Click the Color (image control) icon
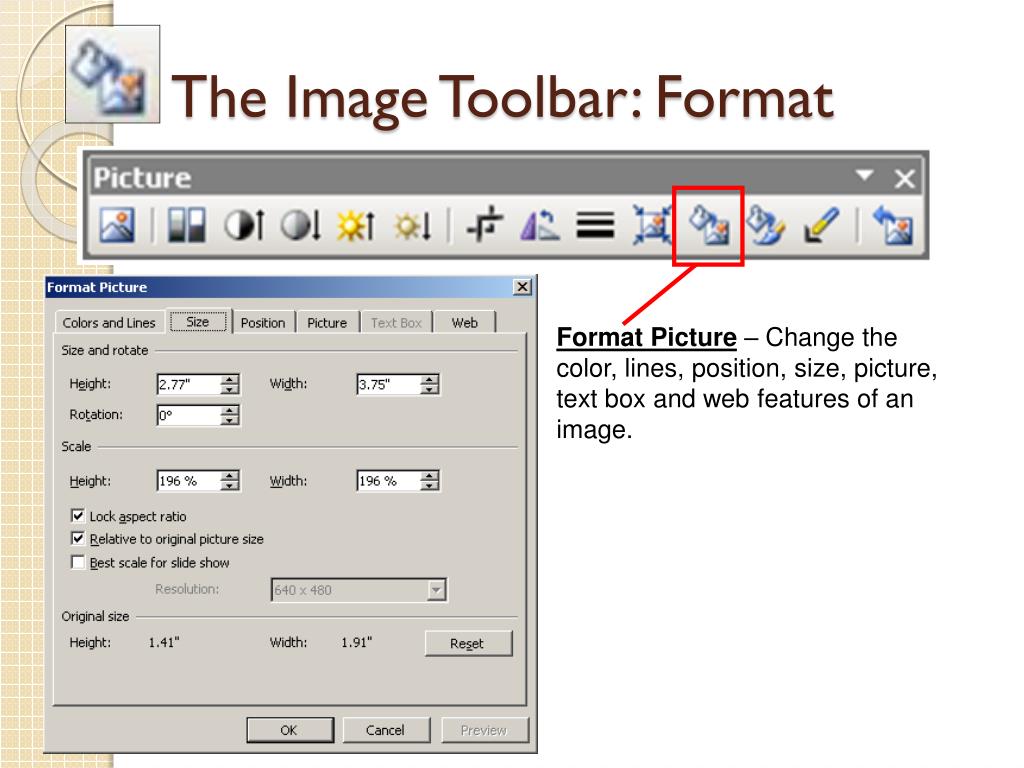Image resolution: width=1024 pixels, height=768 pixels. pos(186,225)
